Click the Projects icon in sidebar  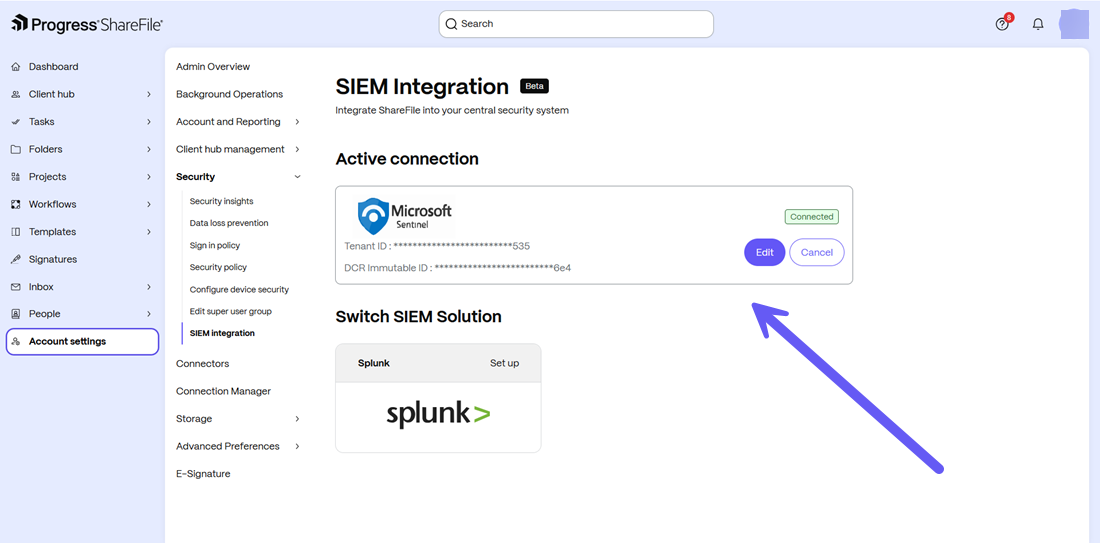click(x=15, y=177)
